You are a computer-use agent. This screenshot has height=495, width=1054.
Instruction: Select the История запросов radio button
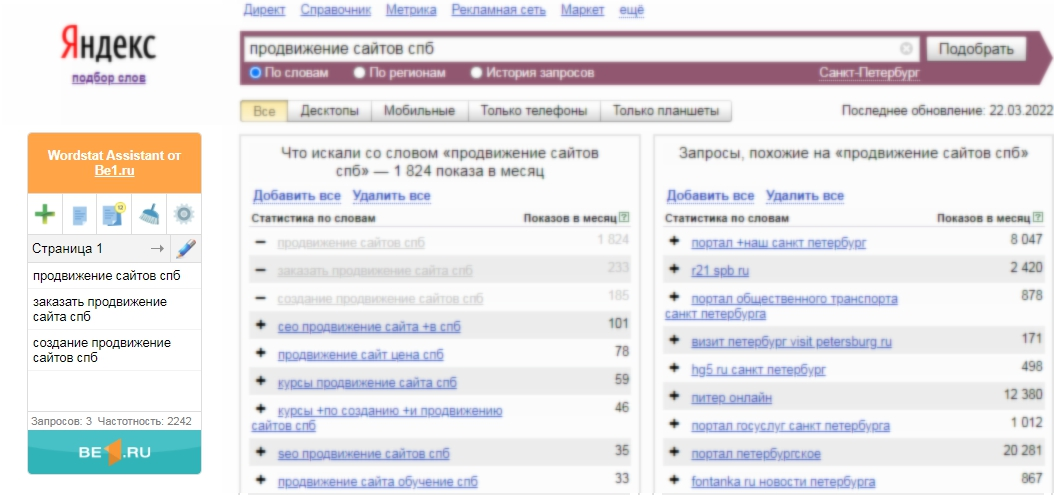point(477,73)
